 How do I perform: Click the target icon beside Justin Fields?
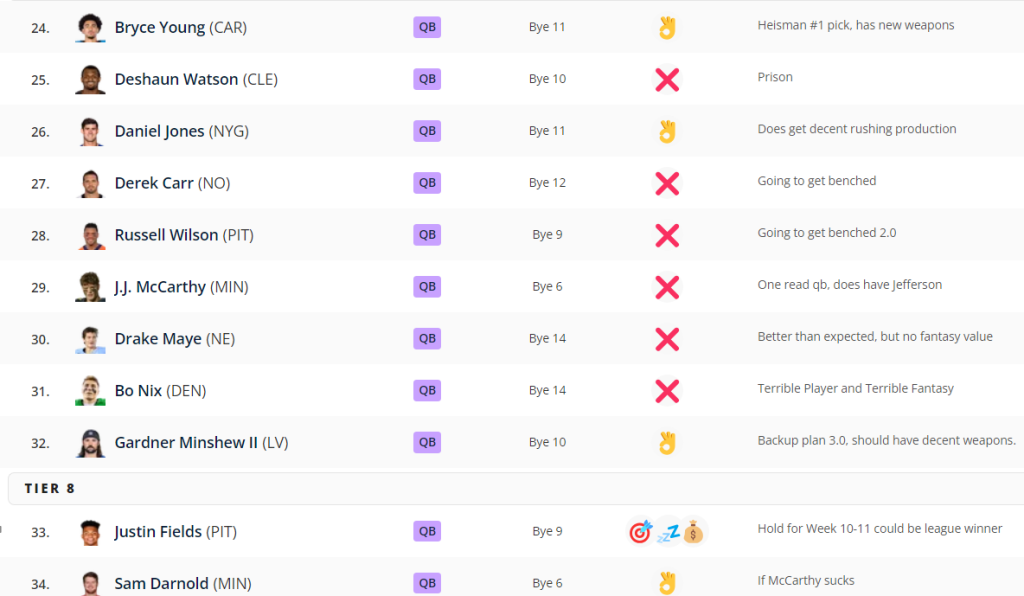(x=640, y=532)
